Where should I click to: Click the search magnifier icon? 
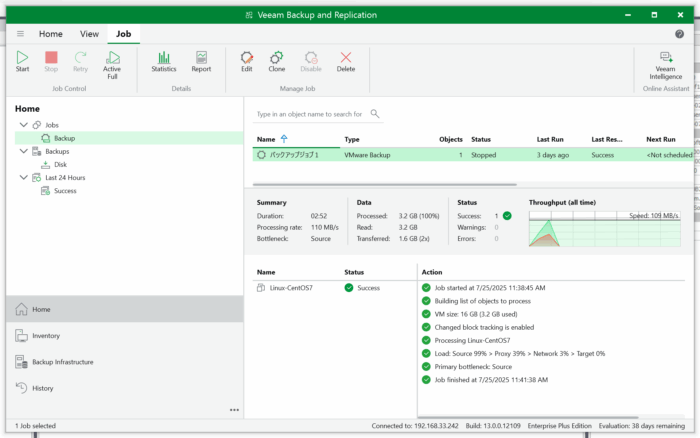click(x=375, y=114)
